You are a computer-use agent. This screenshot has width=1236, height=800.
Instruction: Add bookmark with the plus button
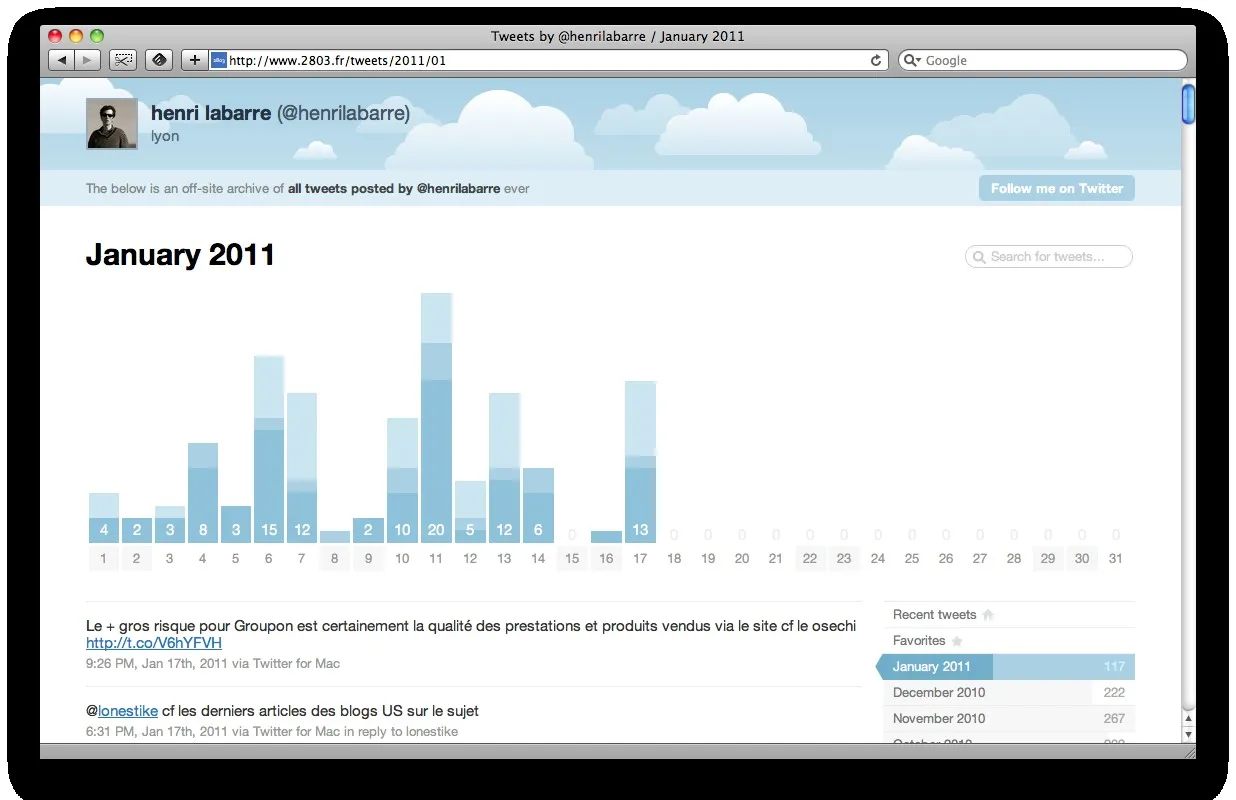pyautogui.click(x=195, y=60)
